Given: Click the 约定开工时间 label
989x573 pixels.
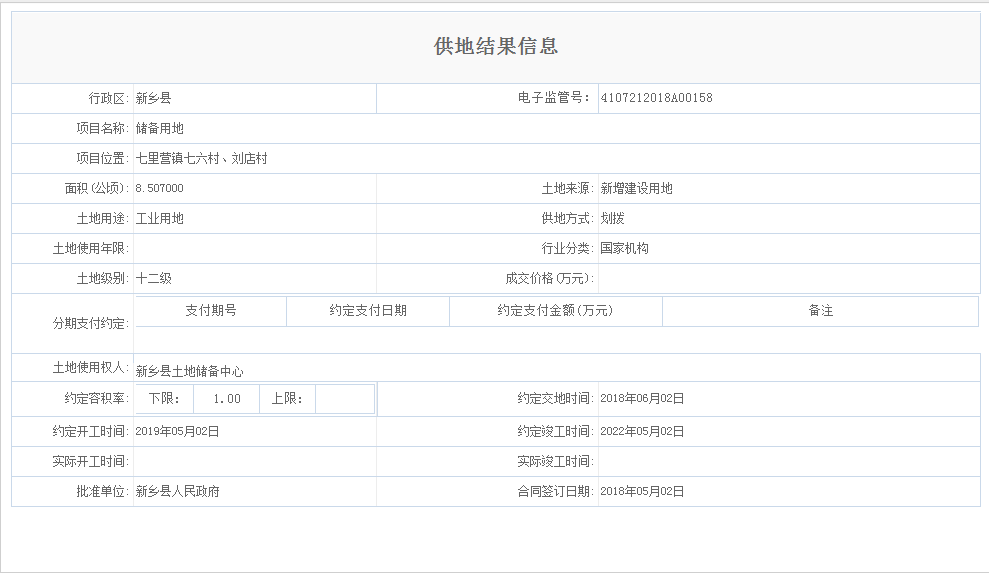Looking at the screenshot, I should pyautogui.click(x=91, y=431).
